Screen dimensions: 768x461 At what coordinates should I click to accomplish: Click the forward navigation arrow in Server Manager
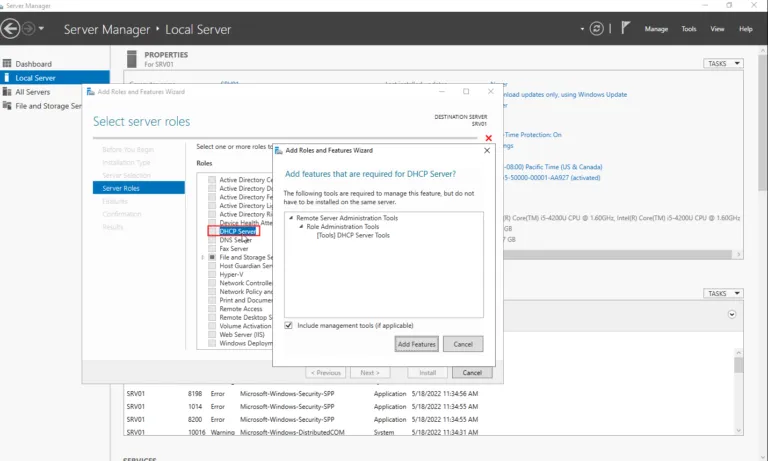pyautogui.click(x=28, y=29)
